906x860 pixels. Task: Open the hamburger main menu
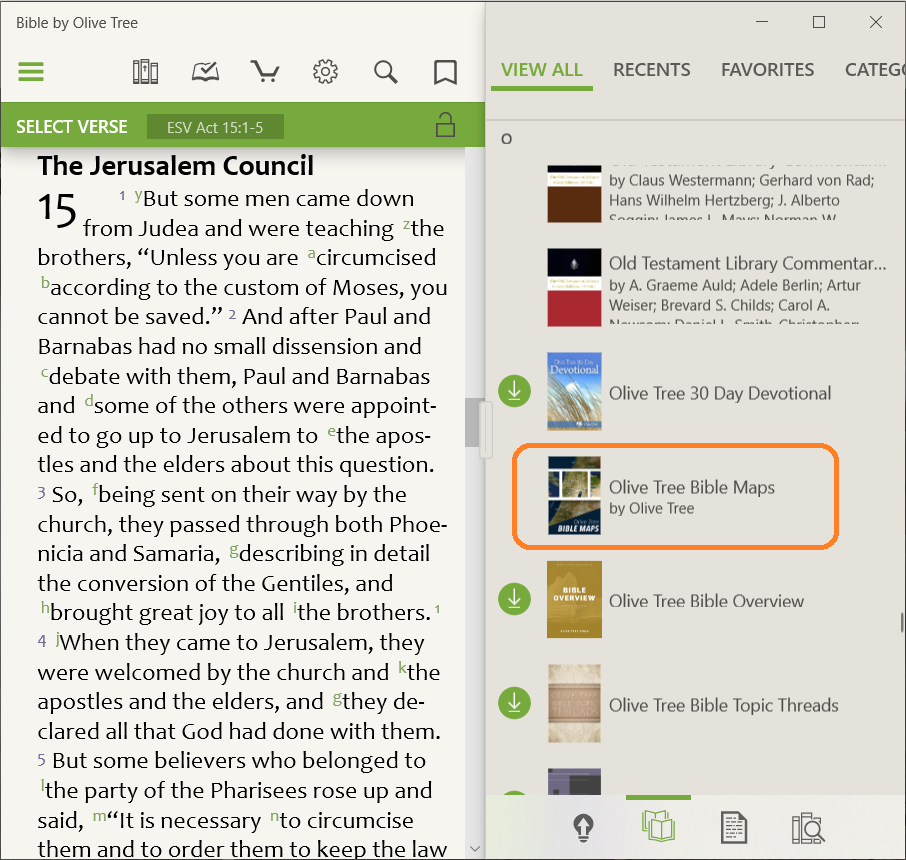31,72
